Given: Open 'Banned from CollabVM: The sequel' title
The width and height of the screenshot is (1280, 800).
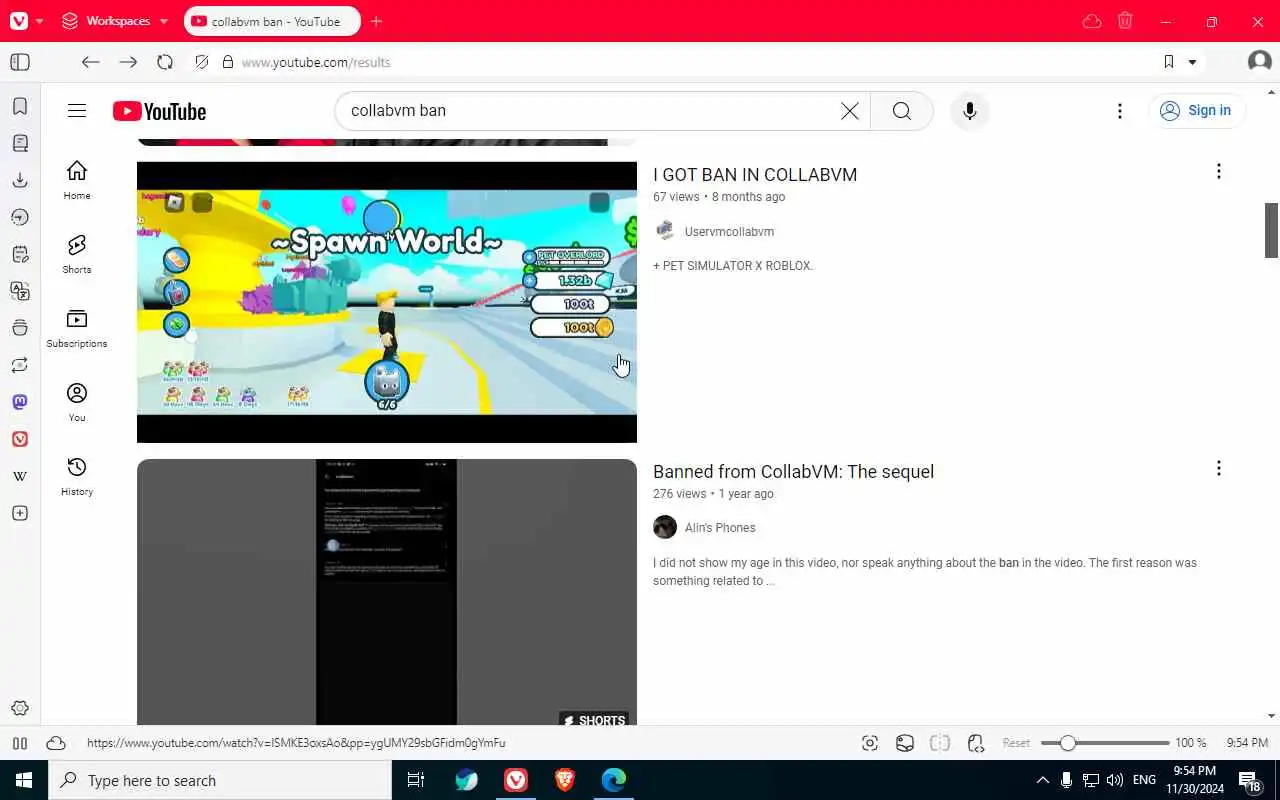Looking at the screenshot, I should pyautogui.click(x=793, y=472).
